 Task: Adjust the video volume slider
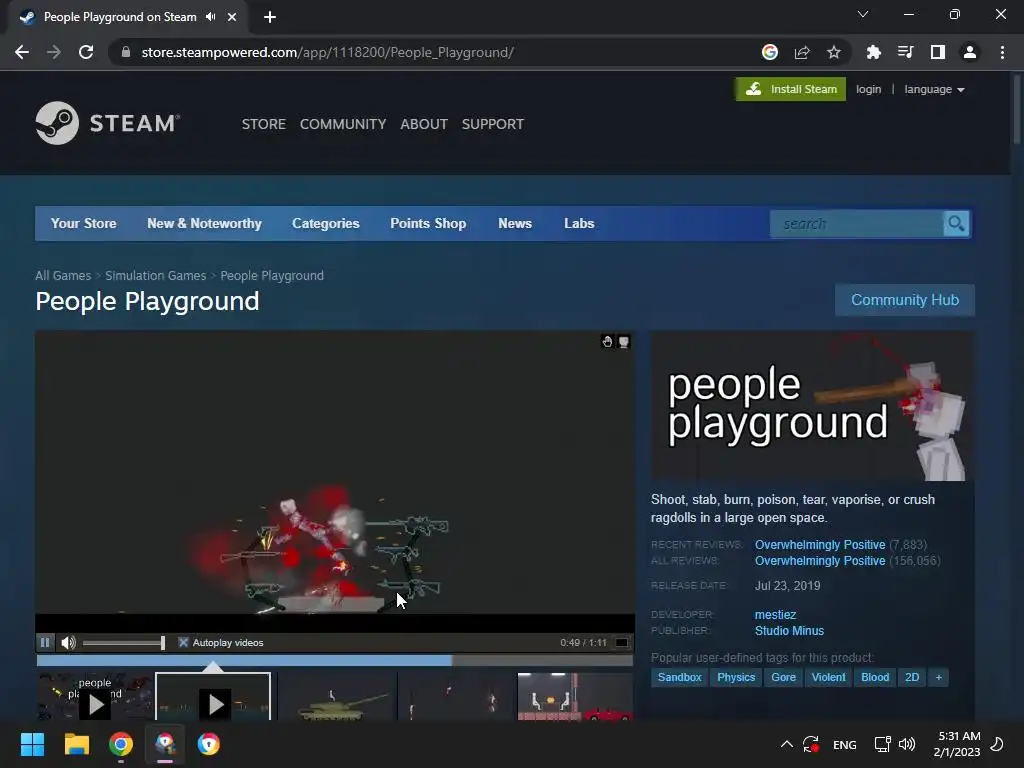pos(124,643)
